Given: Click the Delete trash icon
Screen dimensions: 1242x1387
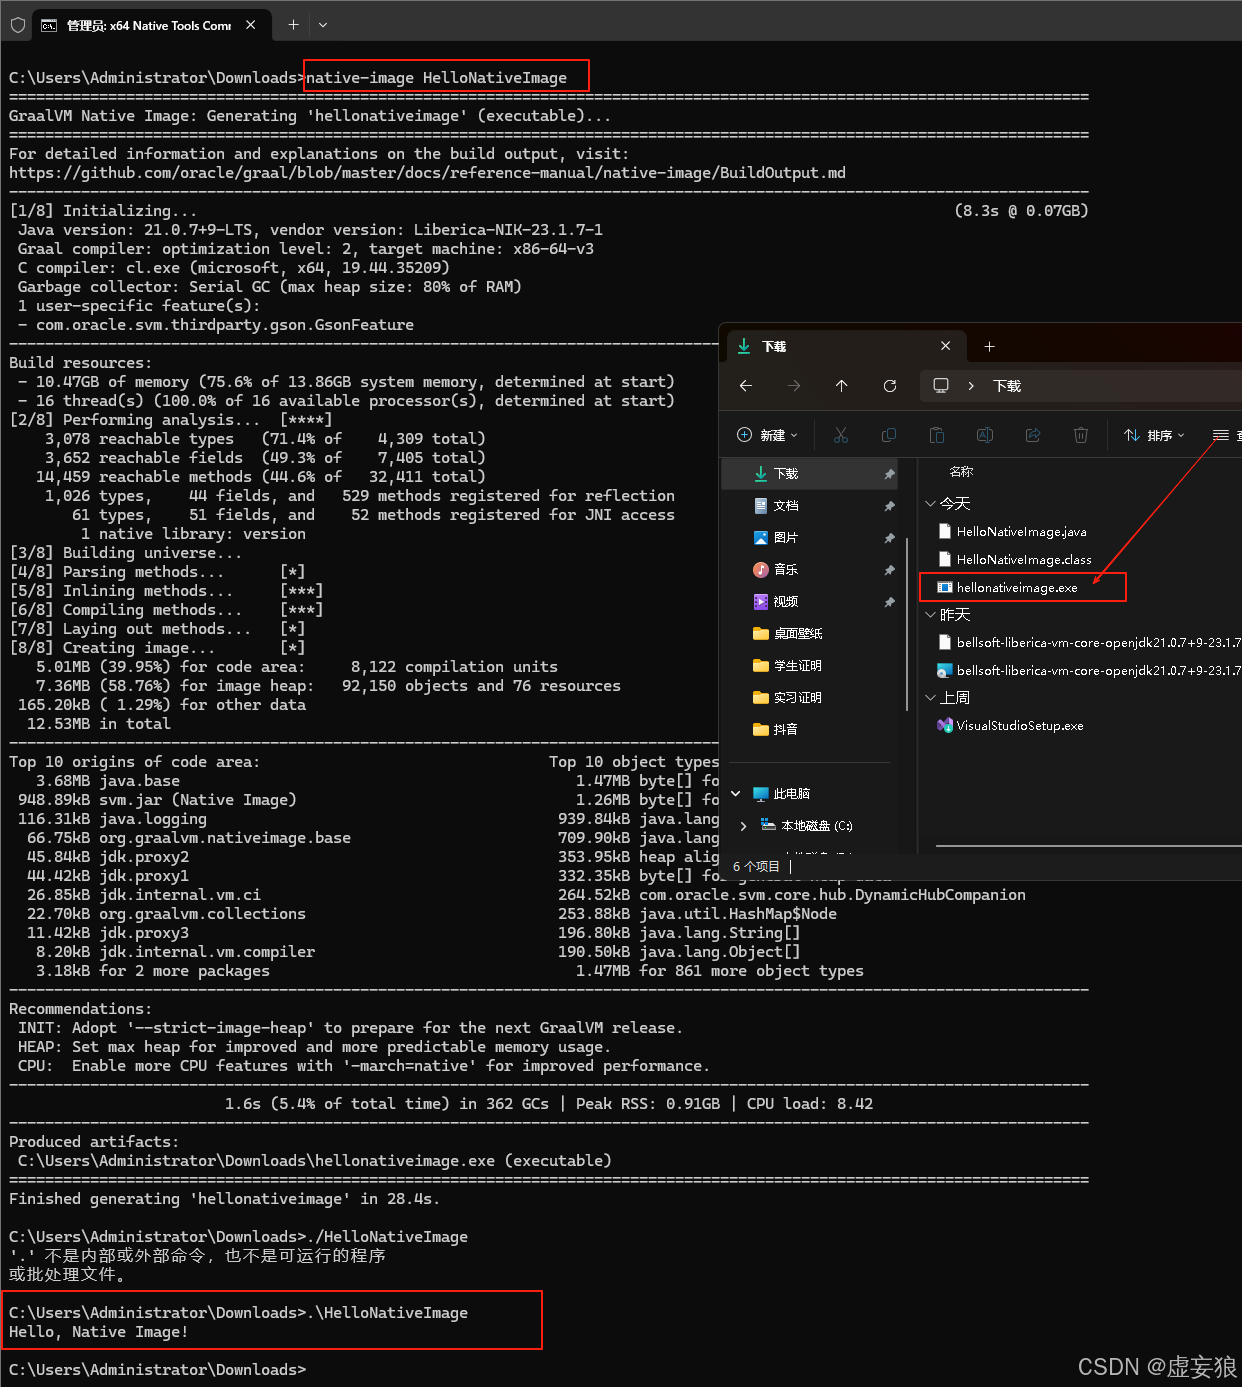Looking at the screenshot, I should click(x=1081, y=435).
